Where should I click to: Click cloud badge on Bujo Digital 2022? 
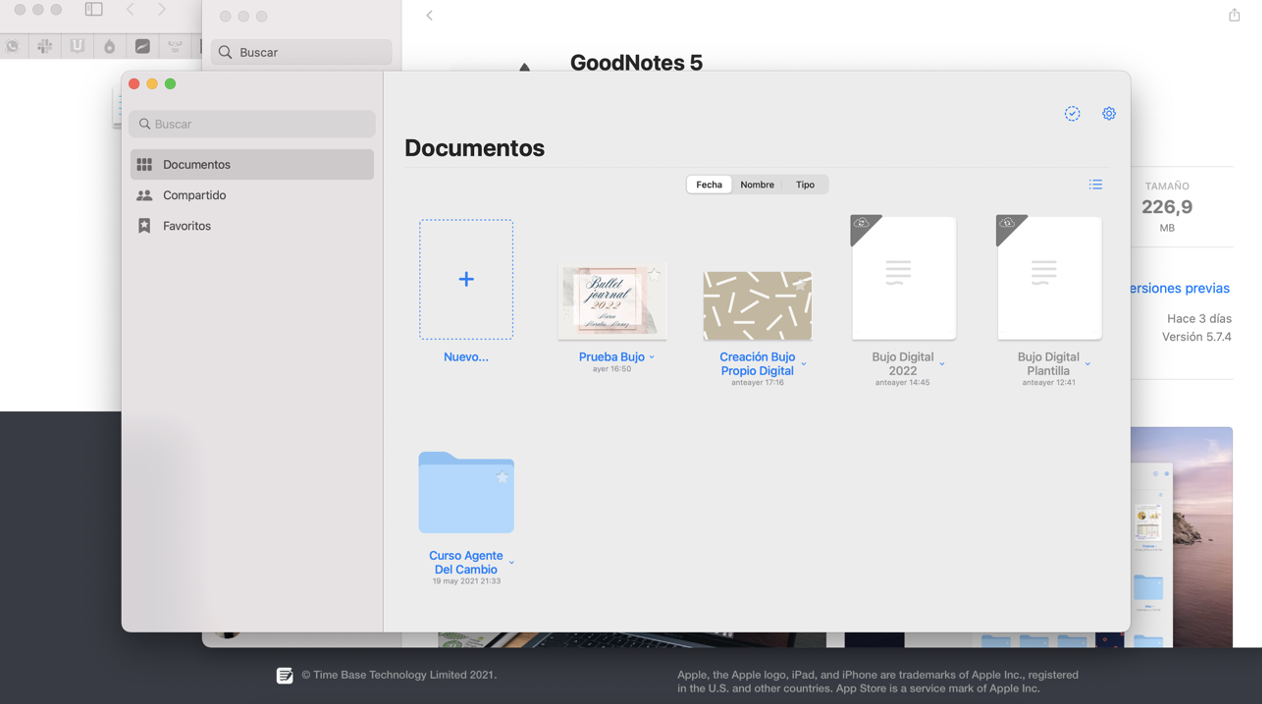pos(860,224)
